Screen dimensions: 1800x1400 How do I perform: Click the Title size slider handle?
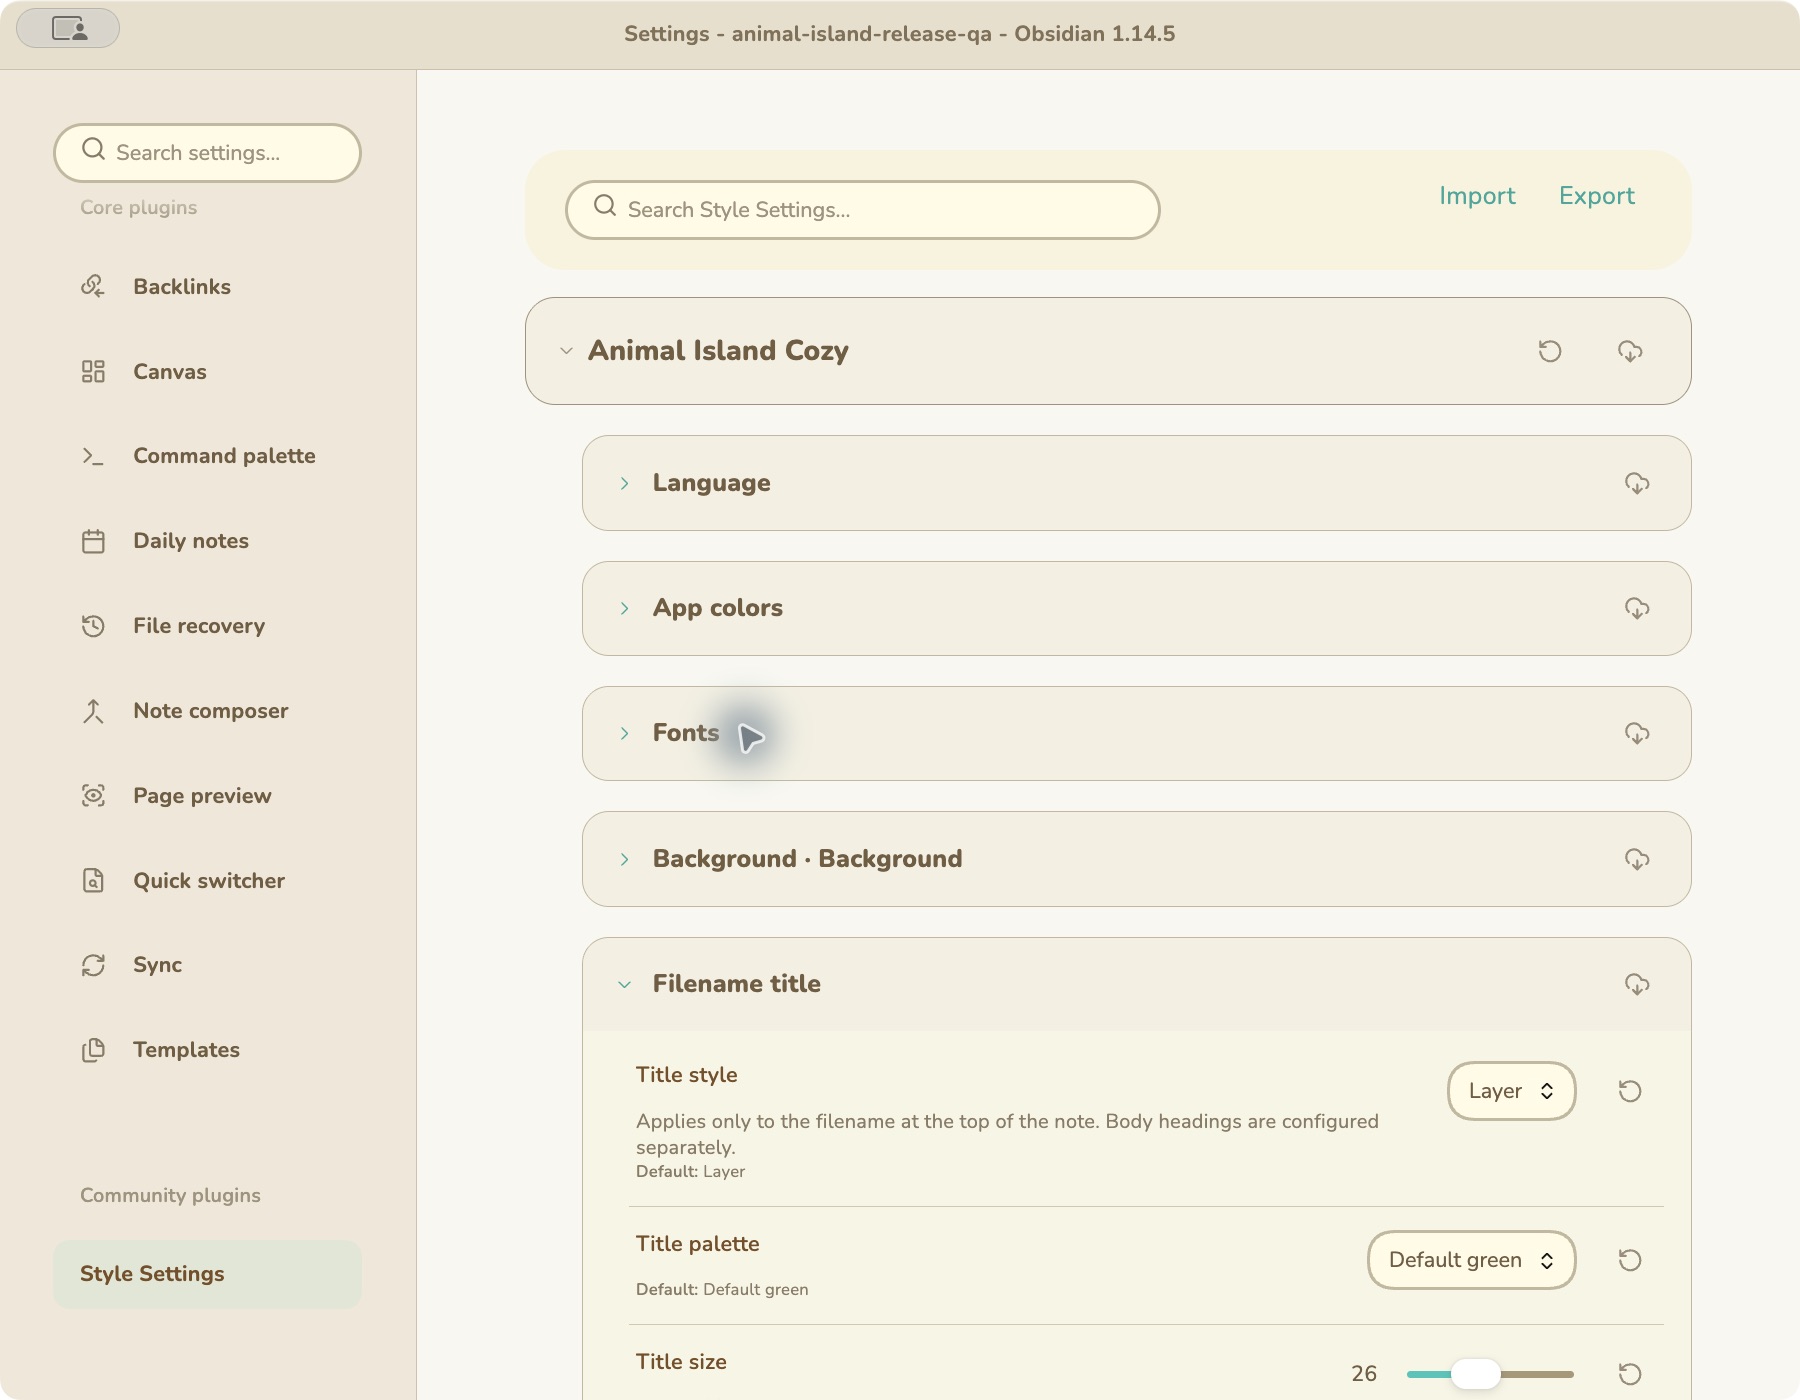pos(1475,1374)
